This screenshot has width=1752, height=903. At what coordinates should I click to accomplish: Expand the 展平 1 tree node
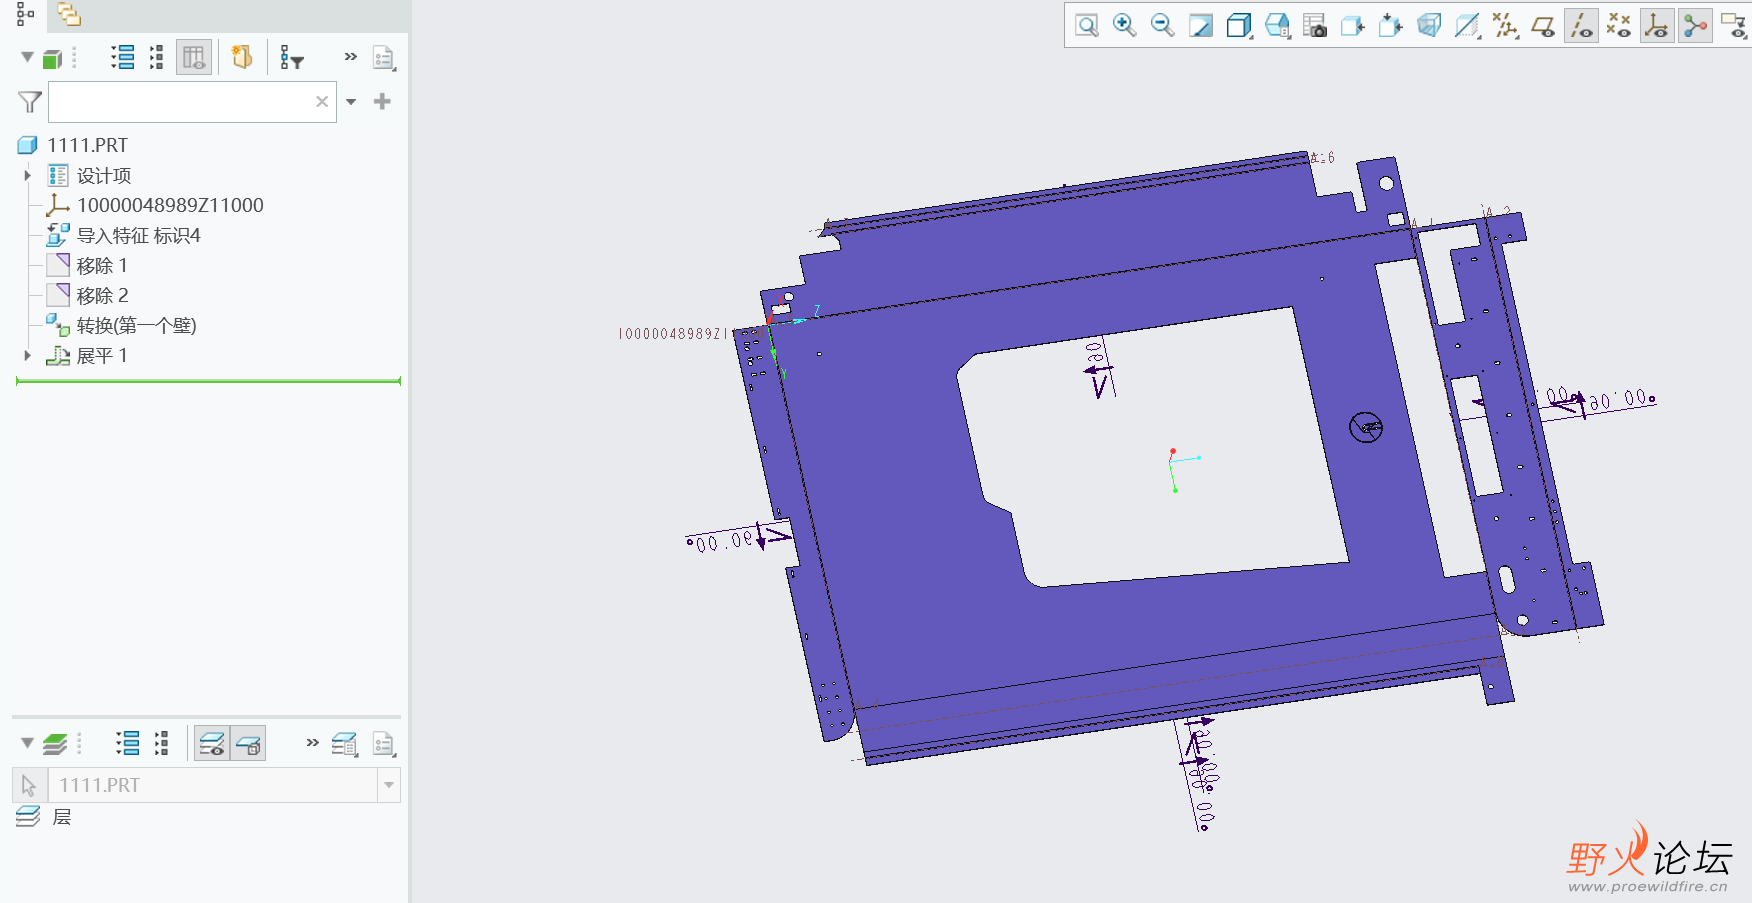pos(27,356)
